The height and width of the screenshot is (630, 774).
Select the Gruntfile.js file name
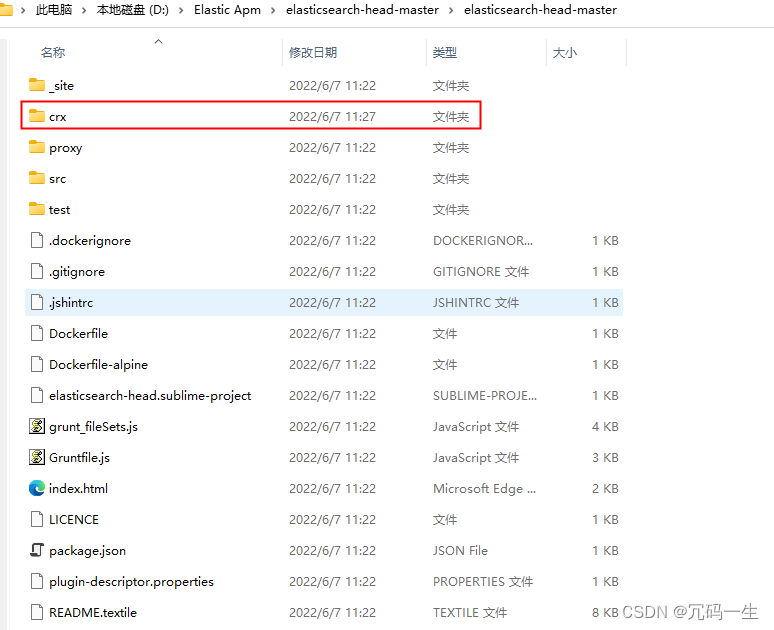click(x=79, y=458)
